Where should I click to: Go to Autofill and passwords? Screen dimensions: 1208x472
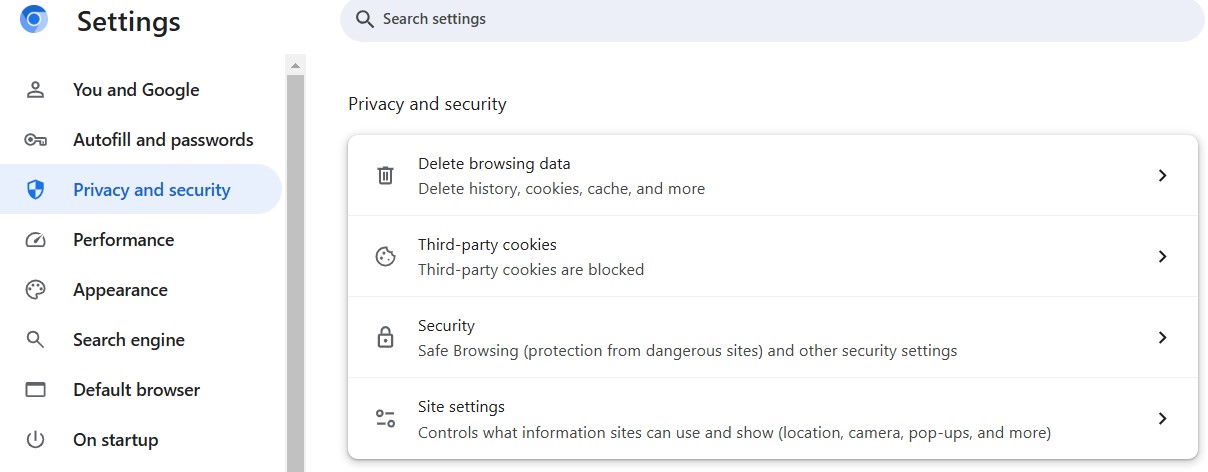tap(163, 140)
